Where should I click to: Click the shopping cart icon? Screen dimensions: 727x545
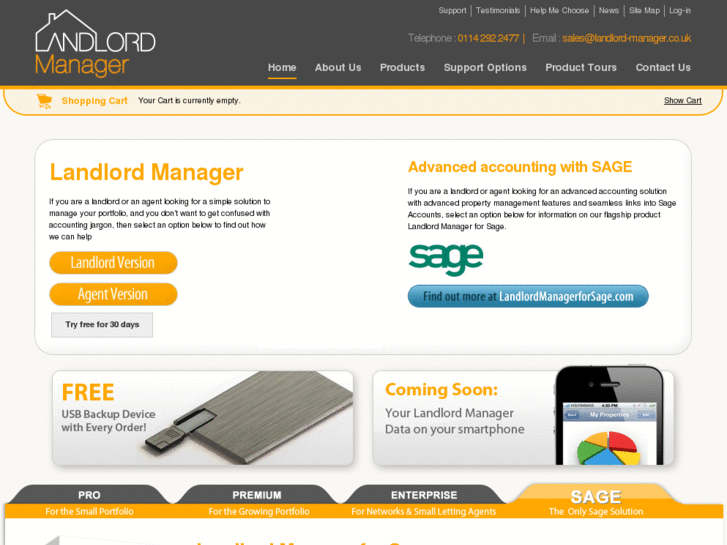[x=45, y=101]
